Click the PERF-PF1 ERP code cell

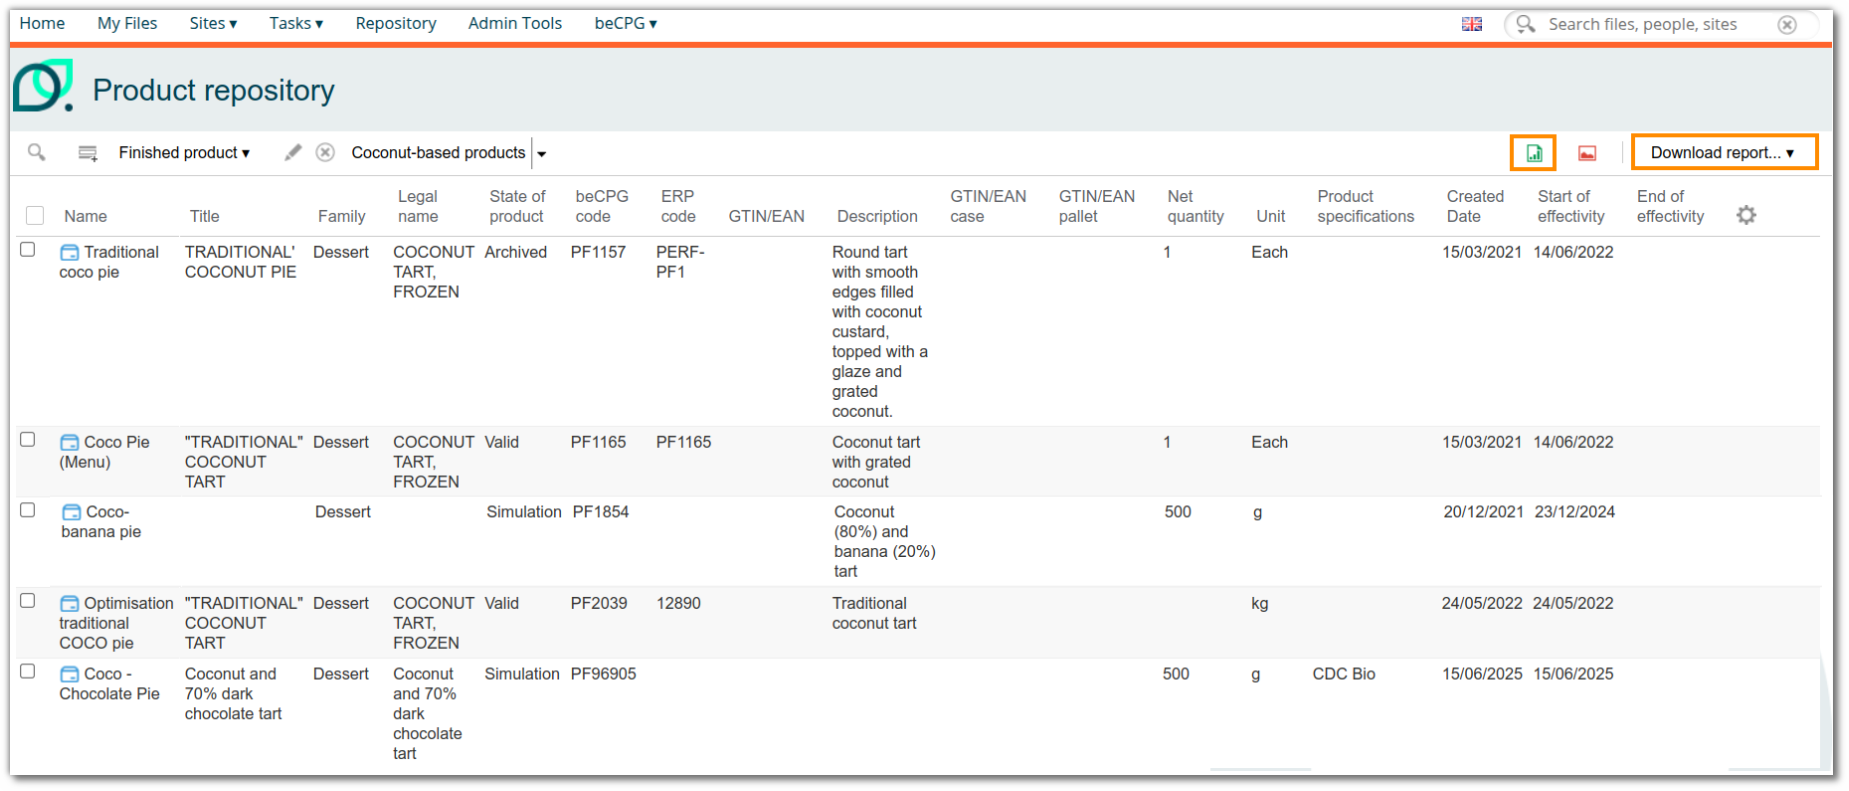click(x=680, y=262)
